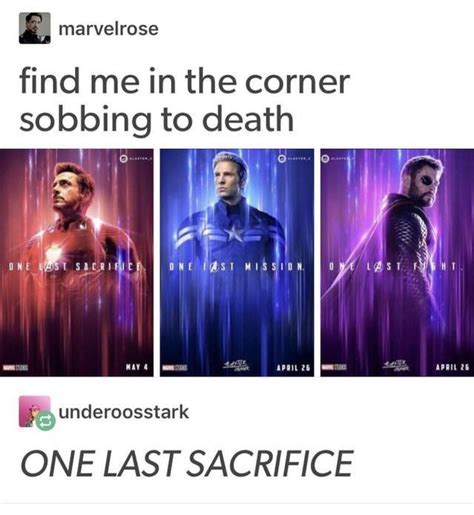Click the MAY 4 date on the red poster

click(137, 367)
